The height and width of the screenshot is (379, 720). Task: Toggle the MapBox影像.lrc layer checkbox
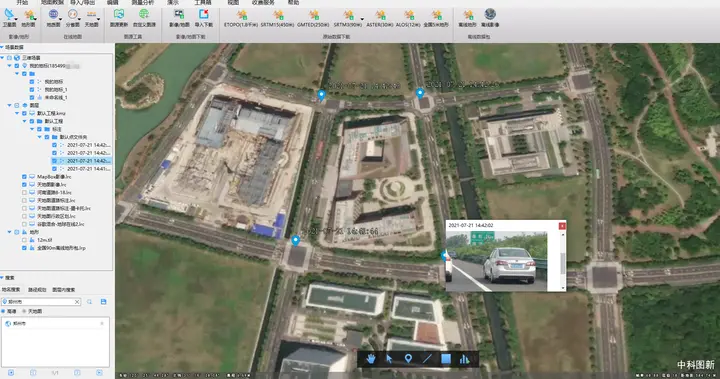click(x=24, y=176)
